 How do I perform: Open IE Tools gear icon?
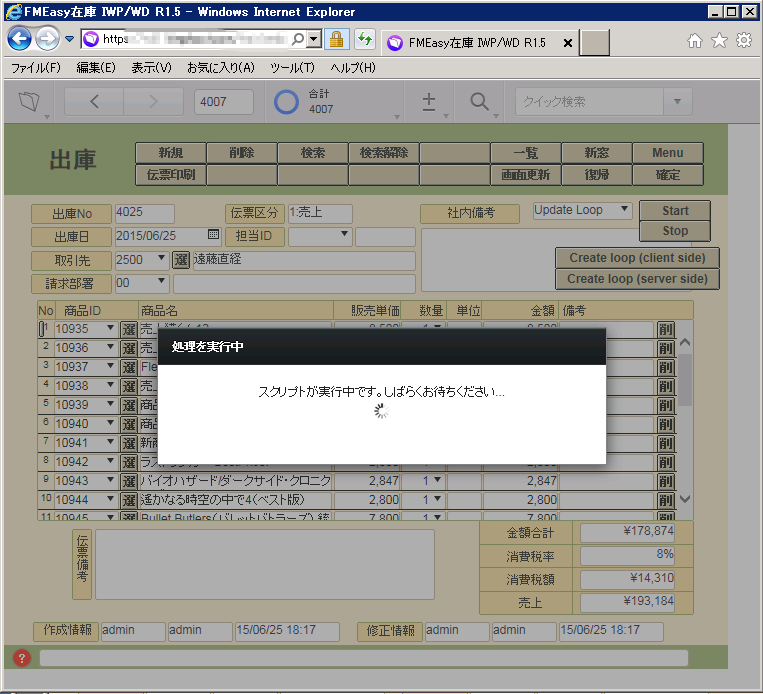click(744, 41)
